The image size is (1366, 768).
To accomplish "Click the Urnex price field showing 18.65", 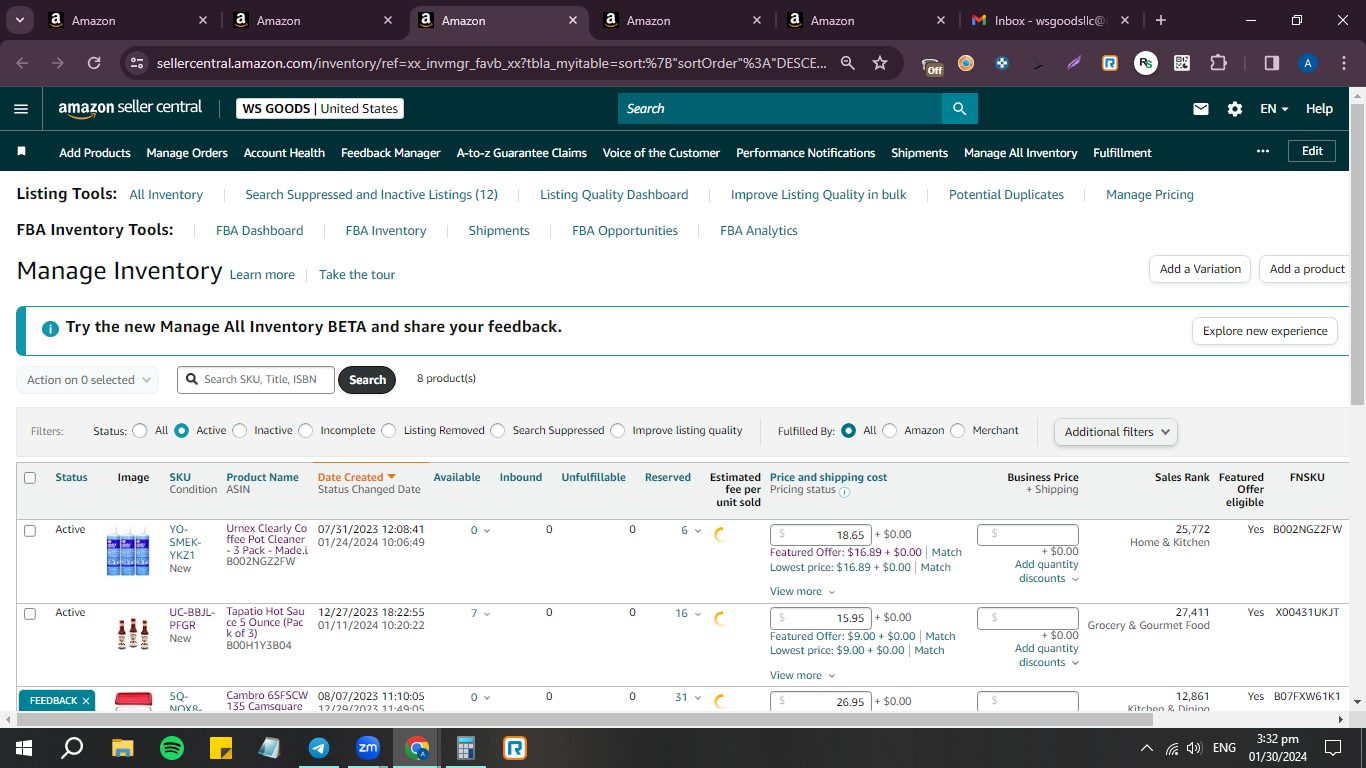I will point(821,535).
